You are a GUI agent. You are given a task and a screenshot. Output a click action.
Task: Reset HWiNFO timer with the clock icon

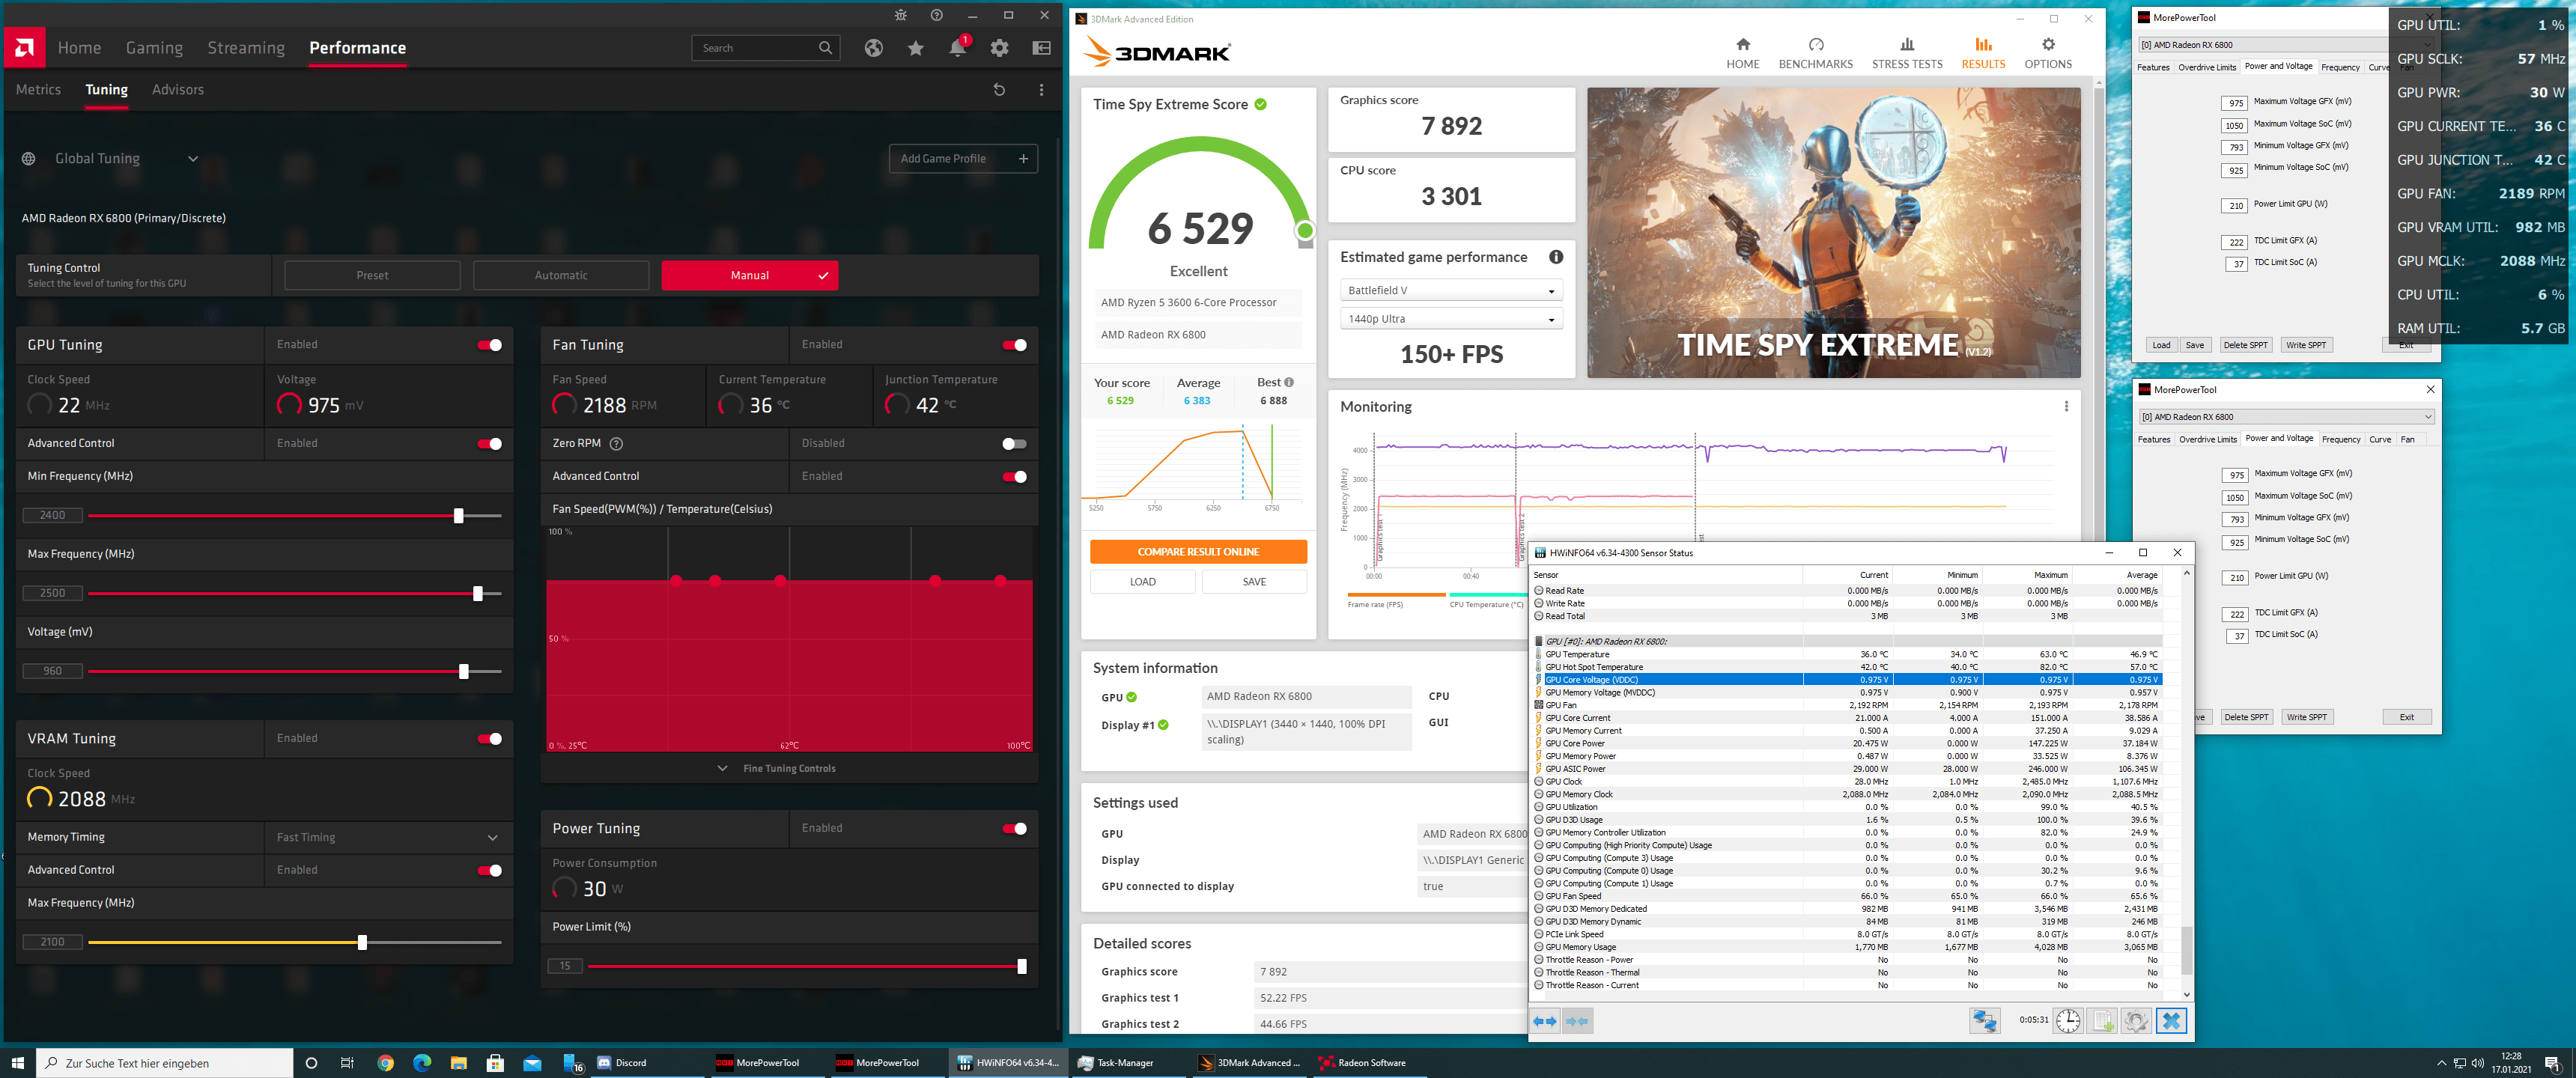[x=2068, y=1021]
